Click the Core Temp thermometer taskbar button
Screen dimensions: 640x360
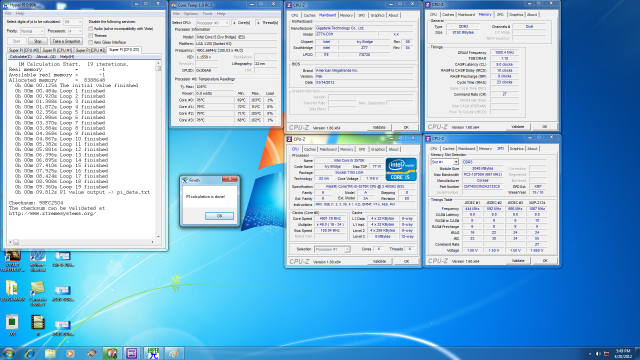112,353
